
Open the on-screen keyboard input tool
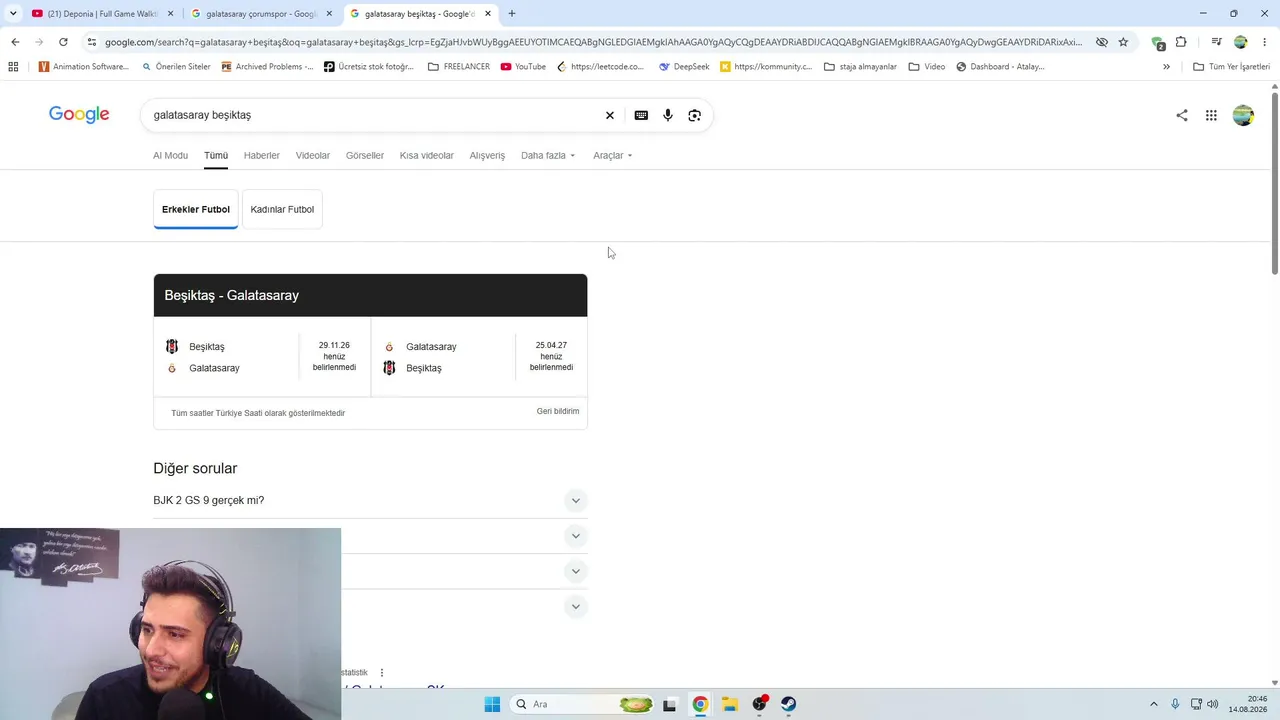(641, 115)
